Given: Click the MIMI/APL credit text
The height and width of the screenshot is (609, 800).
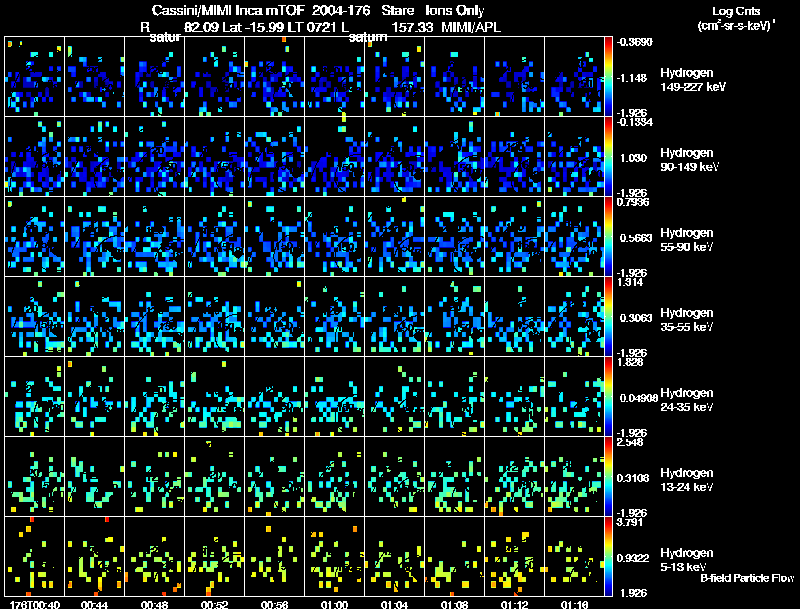Looking at the screenshot, I should (x=471, y=27).
